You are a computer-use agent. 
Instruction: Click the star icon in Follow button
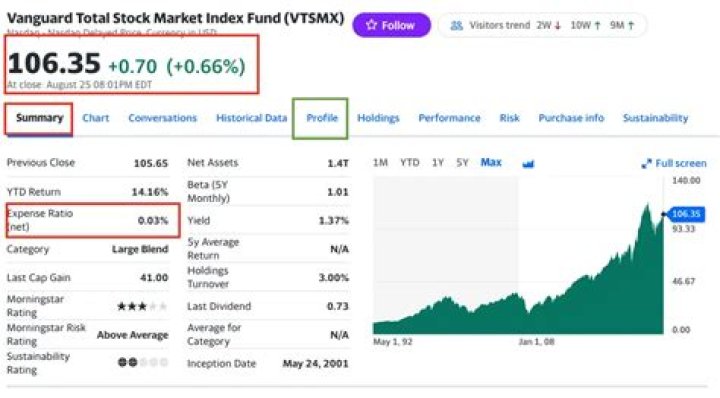(371, 25)
